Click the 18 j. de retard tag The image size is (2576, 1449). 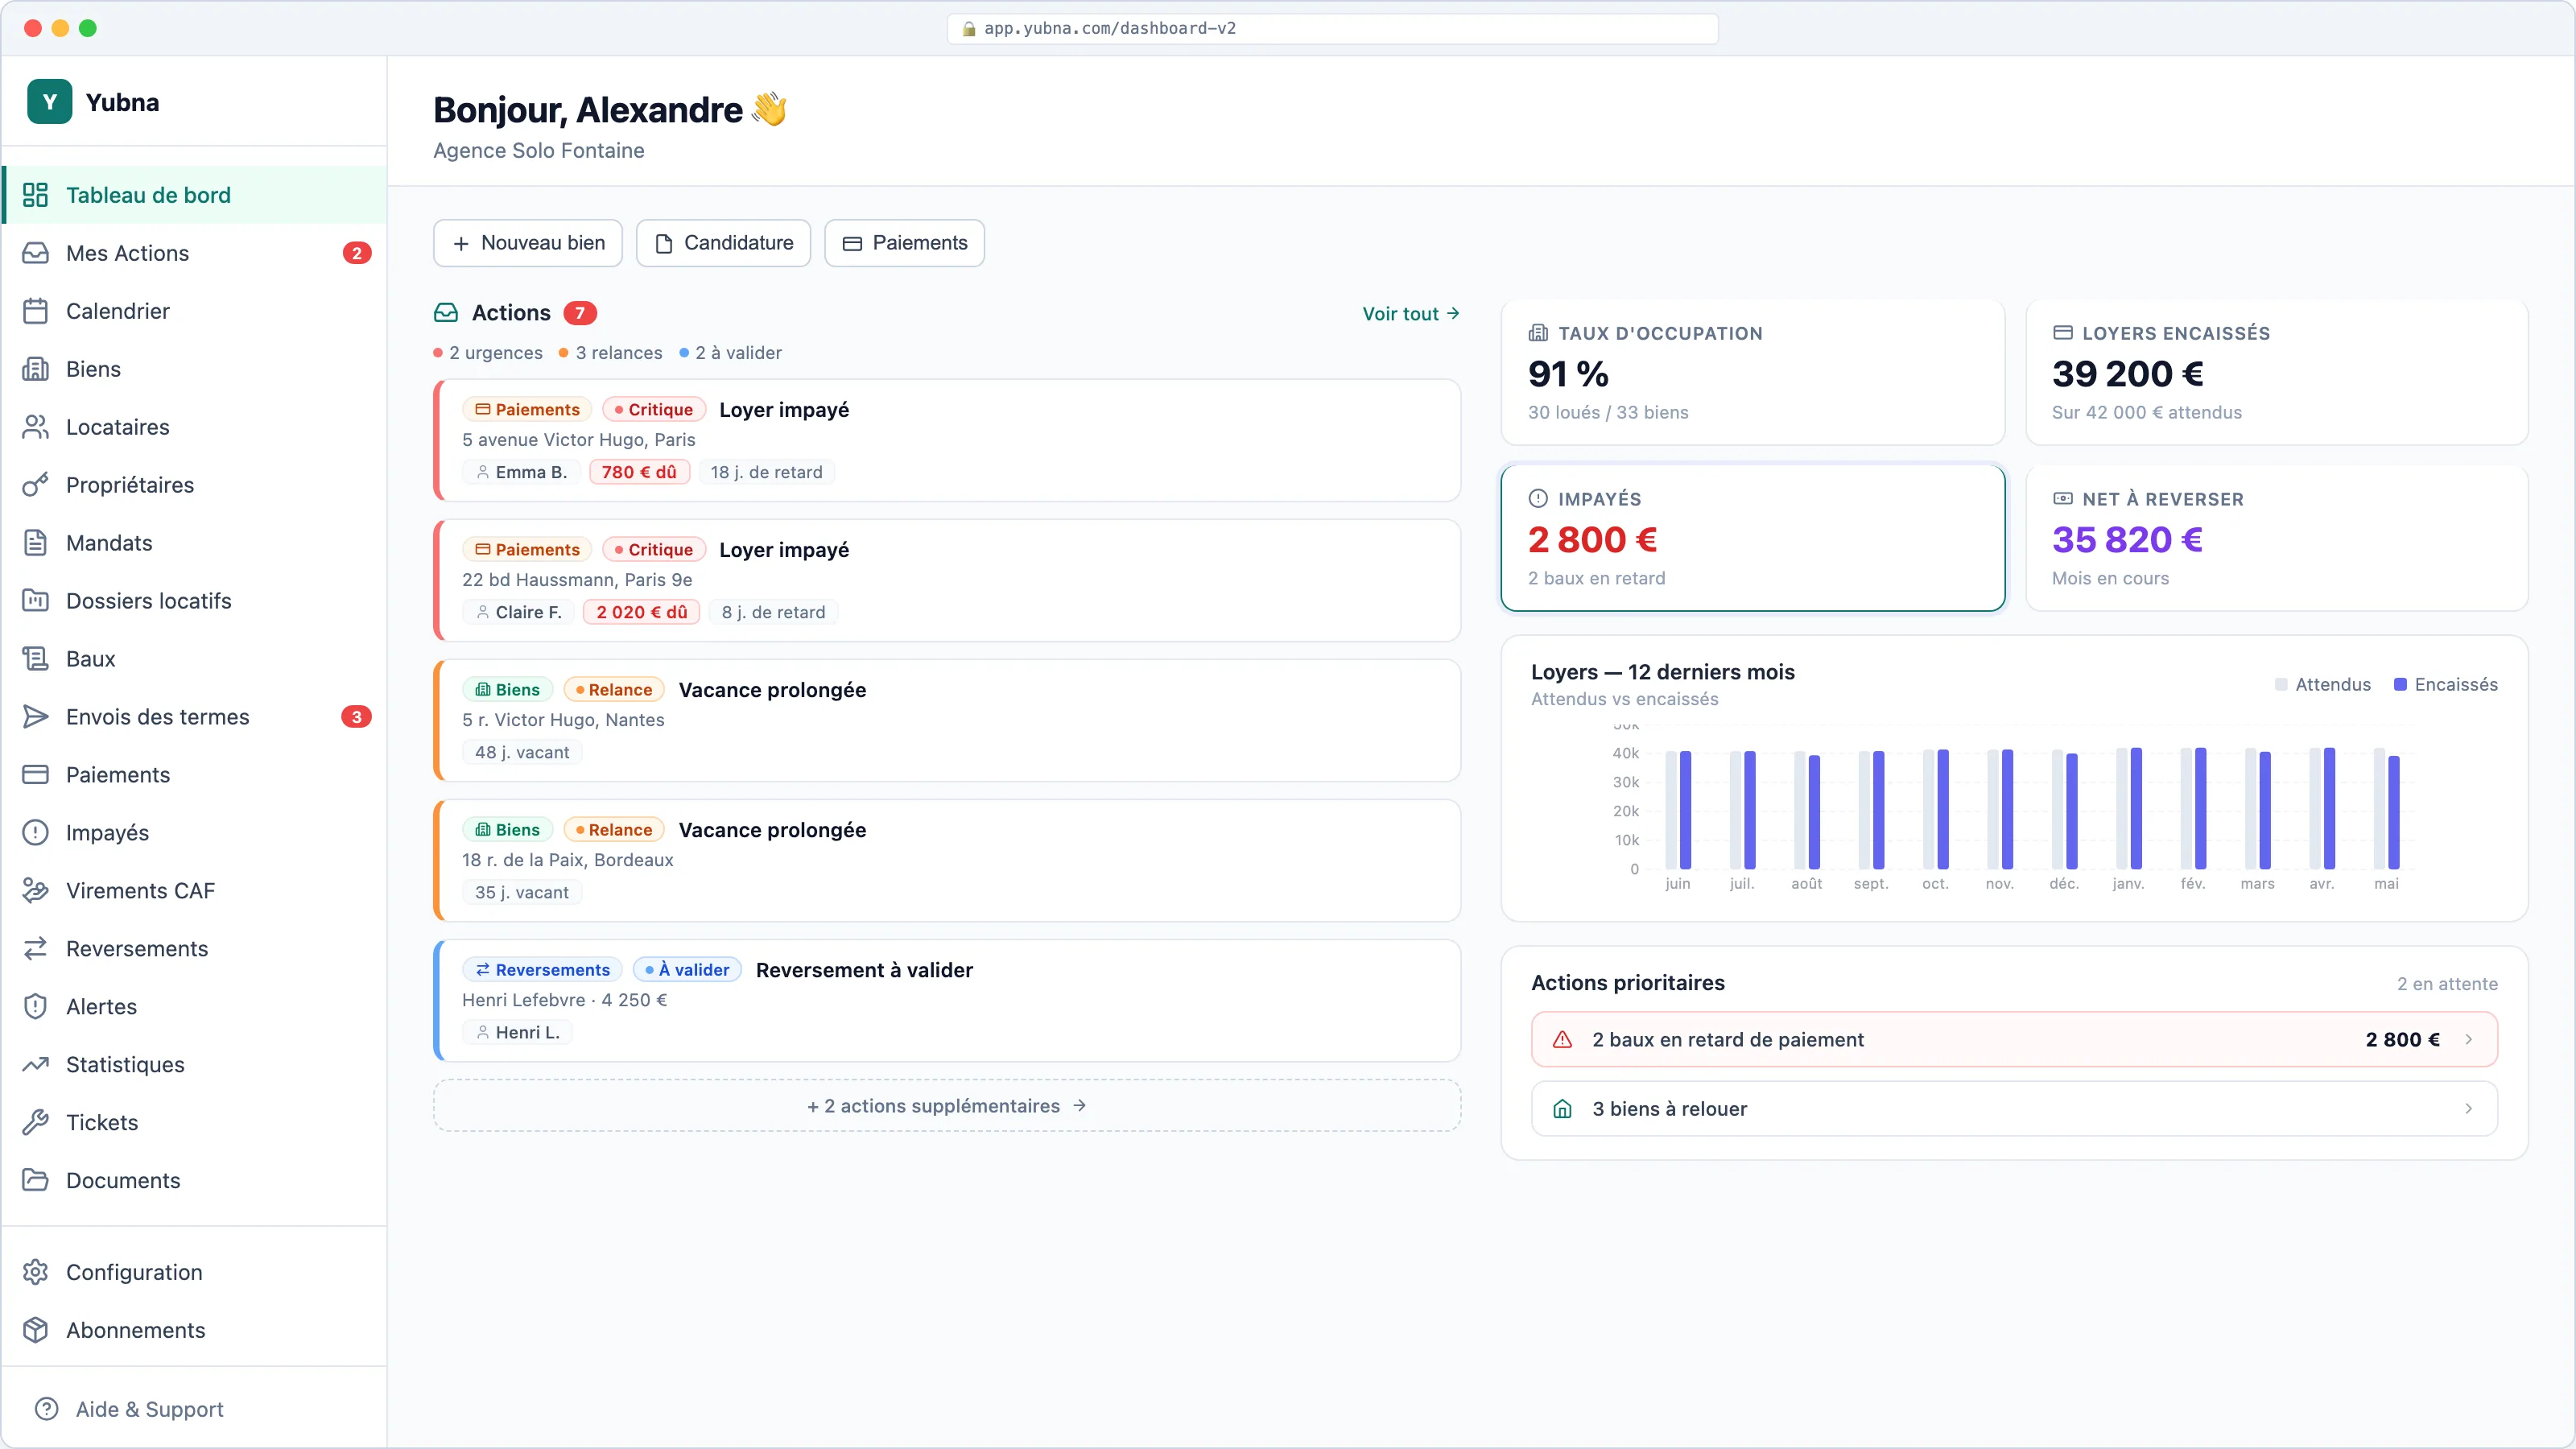tap(766, 472)
